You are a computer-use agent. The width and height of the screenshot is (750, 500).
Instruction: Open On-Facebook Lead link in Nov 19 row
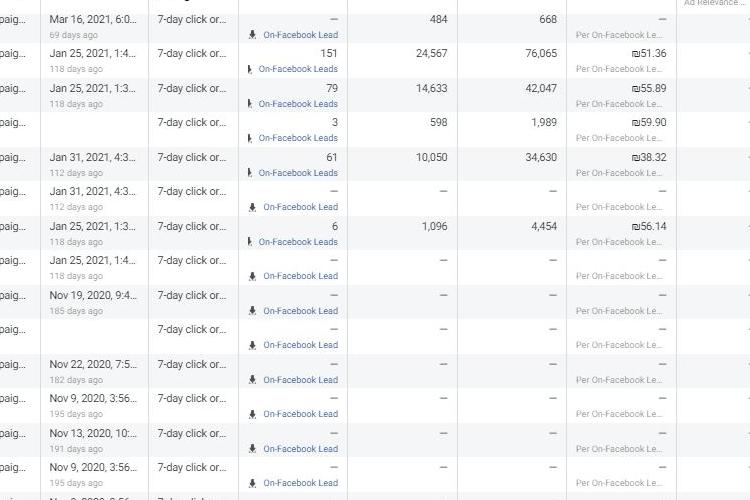tap(300, 311)
